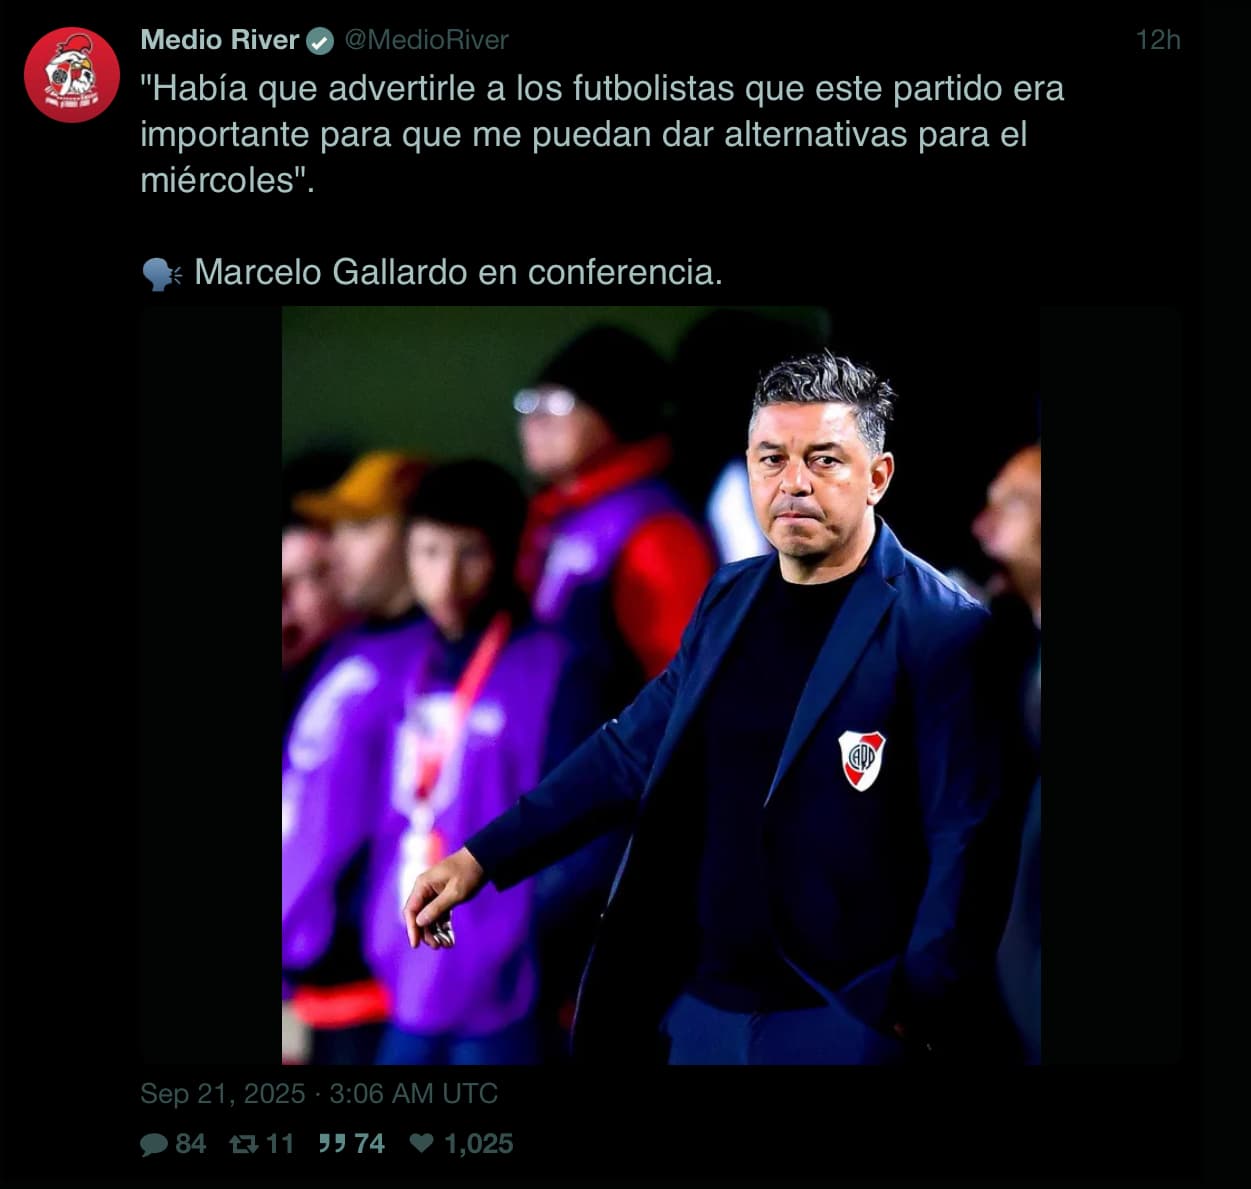The width and height of the screenshot is (1251, 1189).
Task: Click the 12h relative timestamp
Action: pyautogui.click(x=1158, y=40)
